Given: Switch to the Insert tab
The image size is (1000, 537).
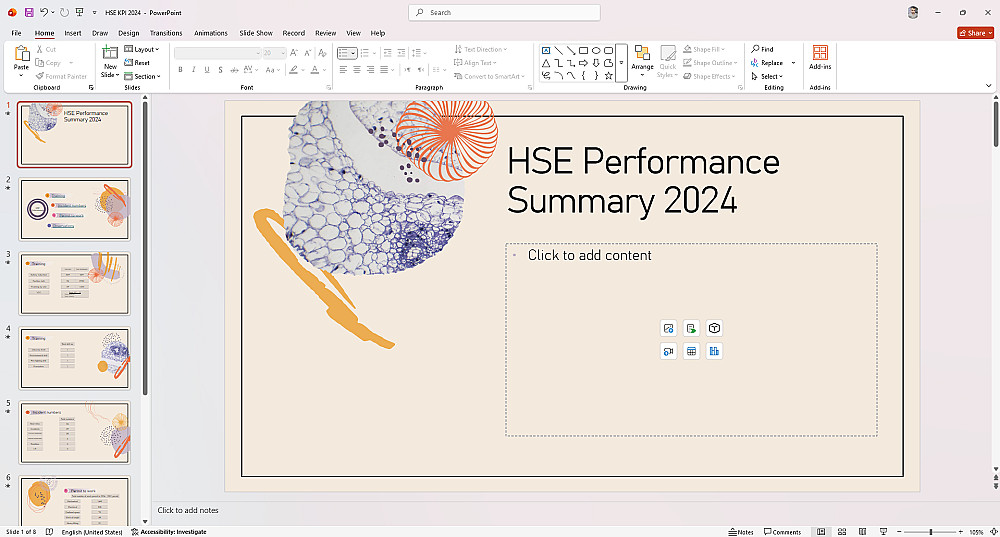Looking at the screenshot, I should click(x=73, y=33).
